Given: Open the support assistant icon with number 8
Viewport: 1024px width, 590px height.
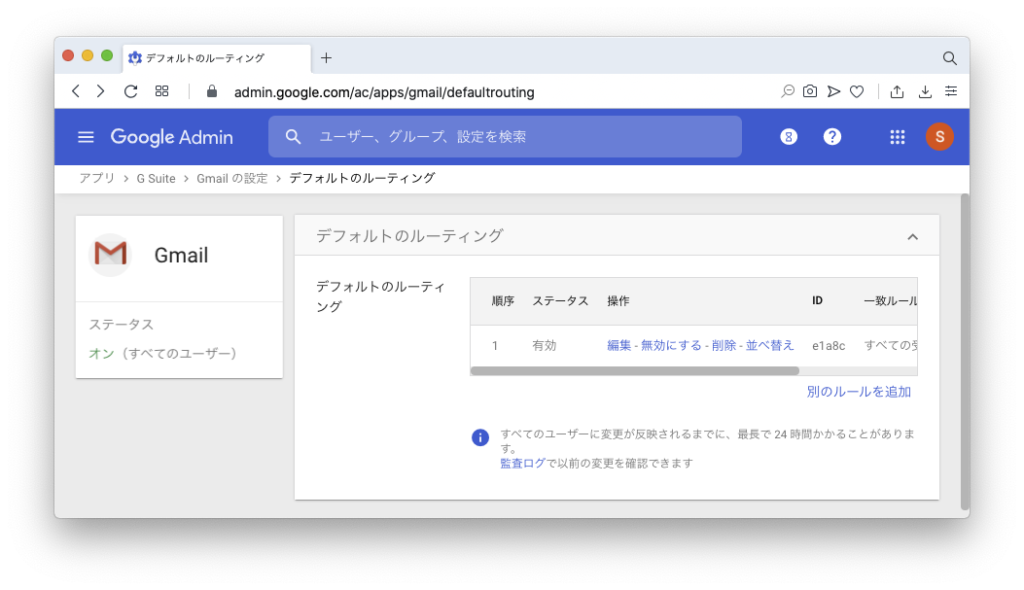Looking at the screenshot, I should (x=788, y=137).
